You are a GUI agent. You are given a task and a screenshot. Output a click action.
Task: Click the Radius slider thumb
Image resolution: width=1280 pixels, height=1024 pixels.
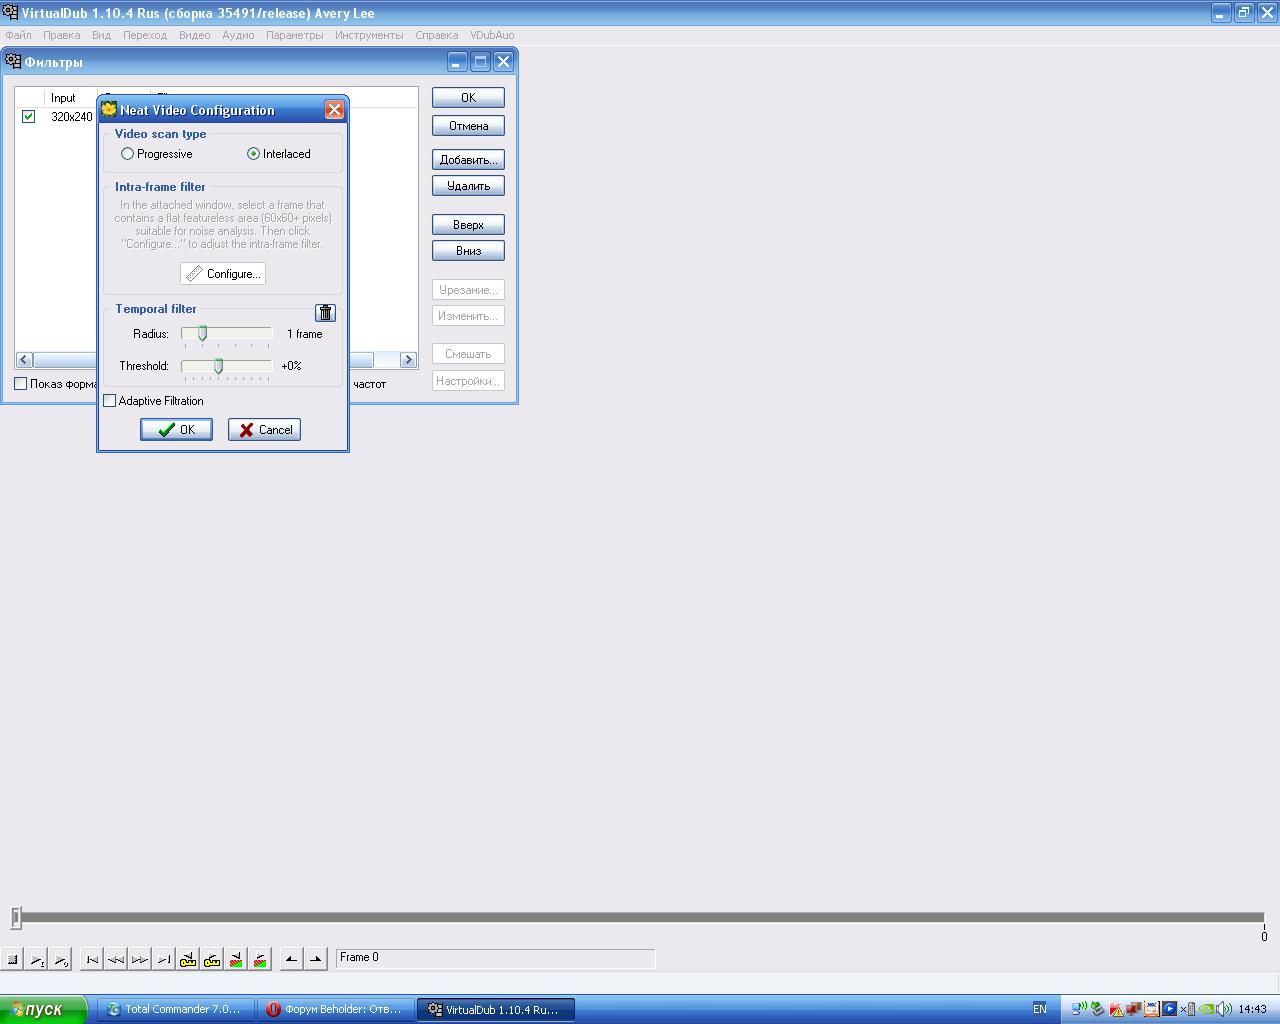click(x=202, y=334)
